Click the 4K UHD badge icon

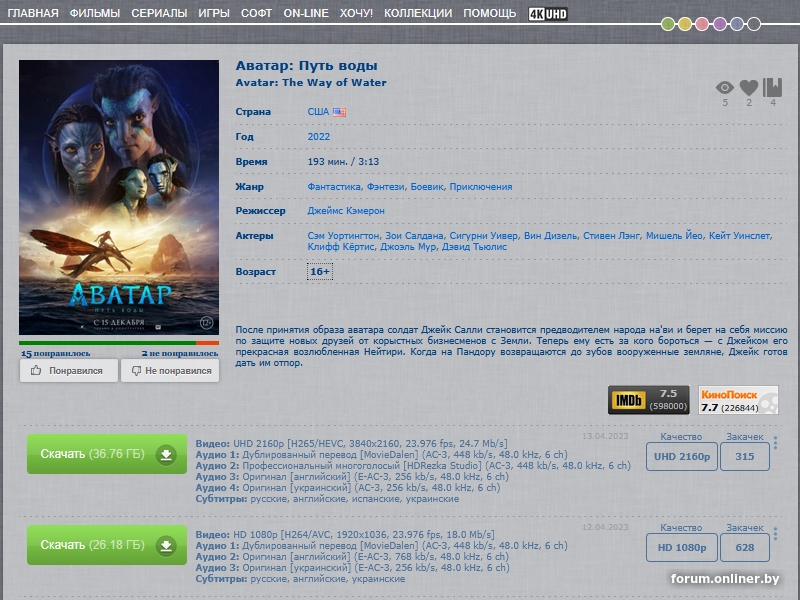[x=548, y=13]
